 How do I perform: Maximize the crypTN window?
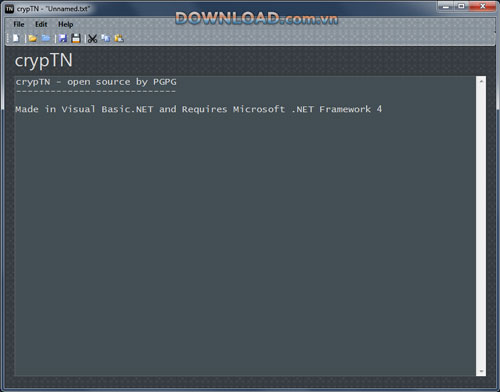coord(461,6)
